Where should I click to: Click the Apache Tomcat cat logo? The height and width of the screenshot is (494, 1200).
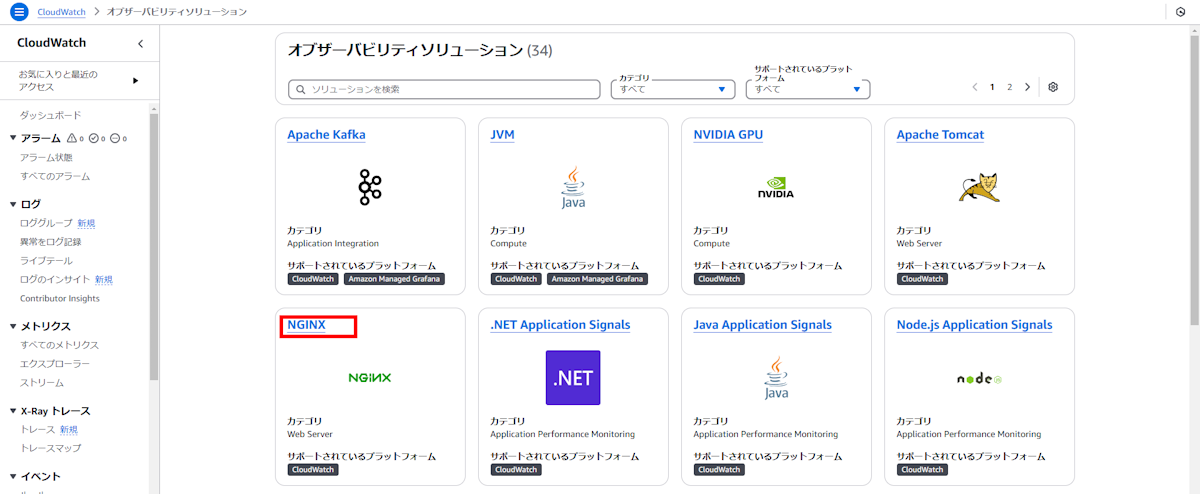980,187
